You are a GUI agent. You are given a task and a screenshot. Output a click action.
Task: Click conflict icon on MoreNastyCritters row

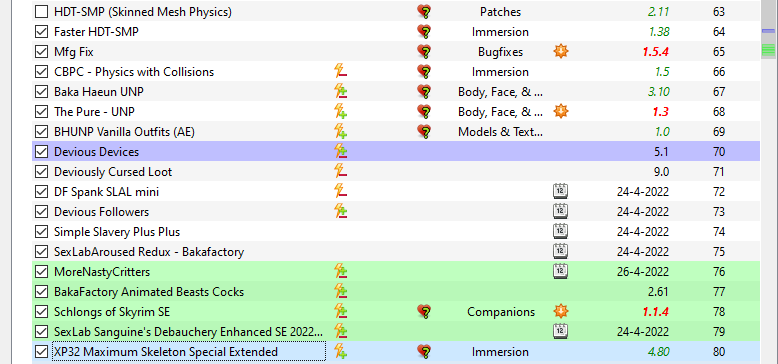(340, 271)
